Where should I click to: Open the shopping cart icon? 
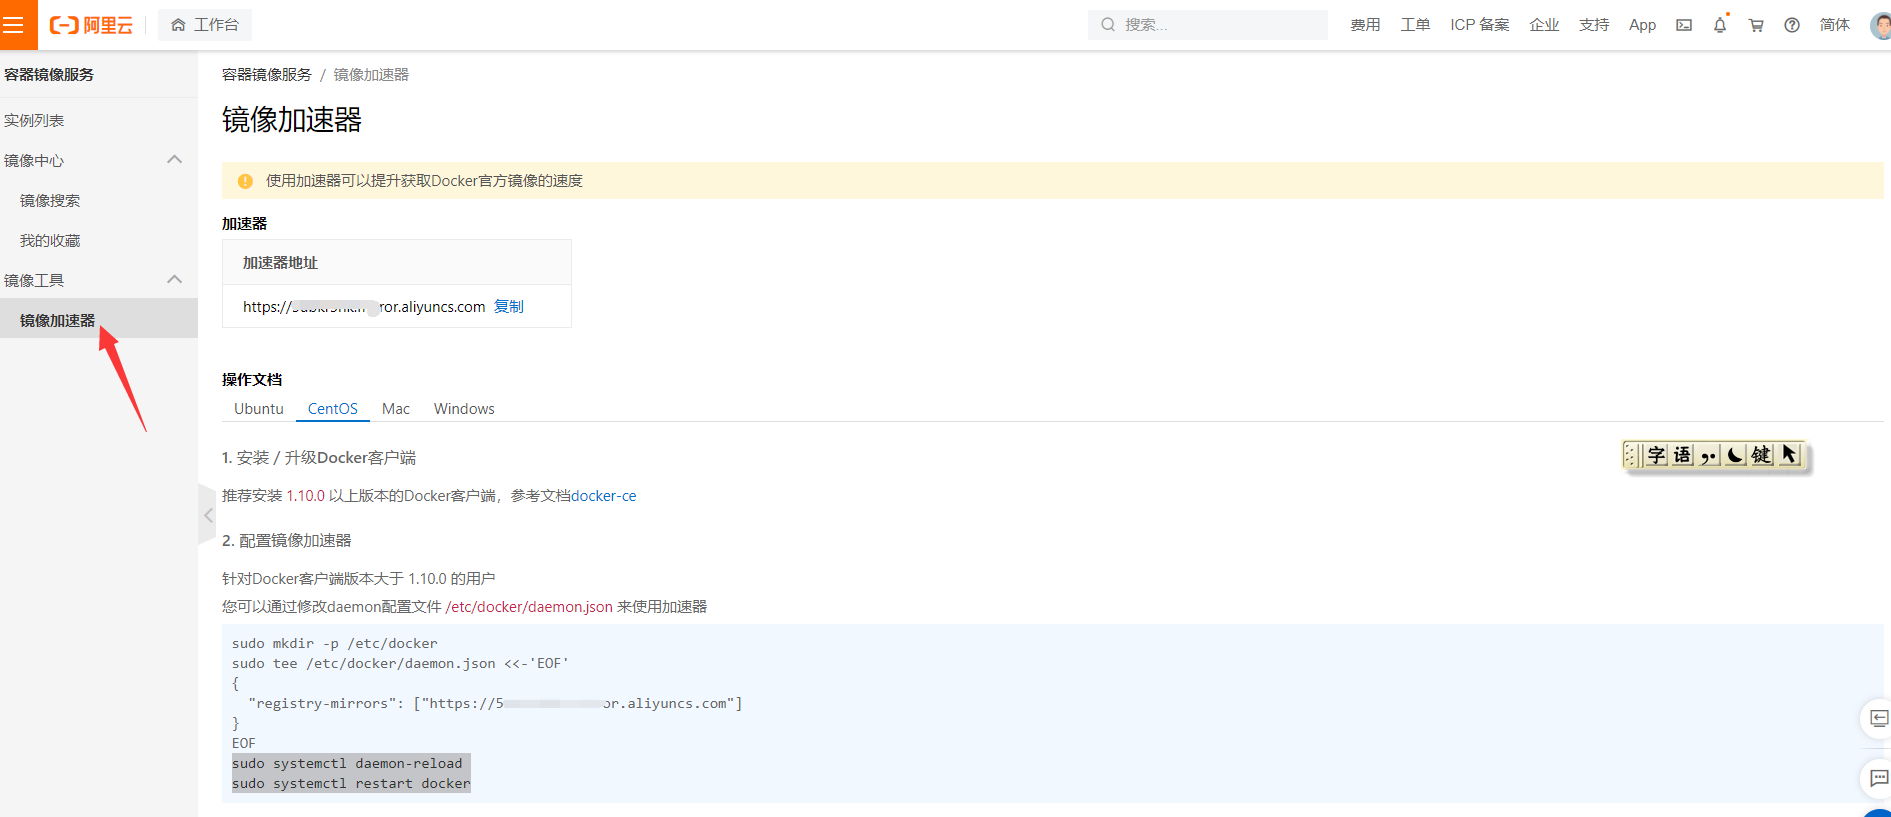[x=1756, y=25]
